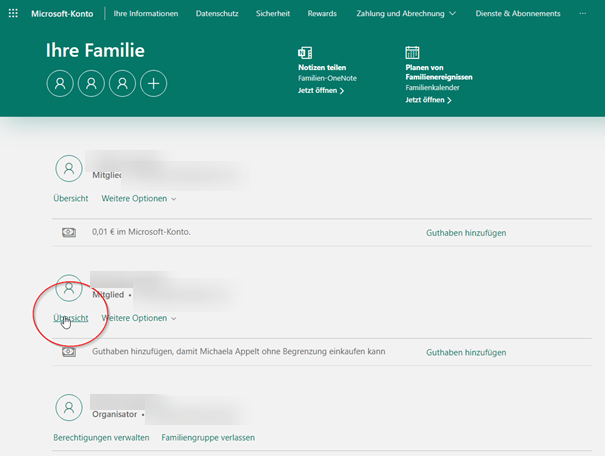Click the 0,01 € im Microsoft-Konto text
The width and height of the screenshot is (605, 456).
pos(141,232)
